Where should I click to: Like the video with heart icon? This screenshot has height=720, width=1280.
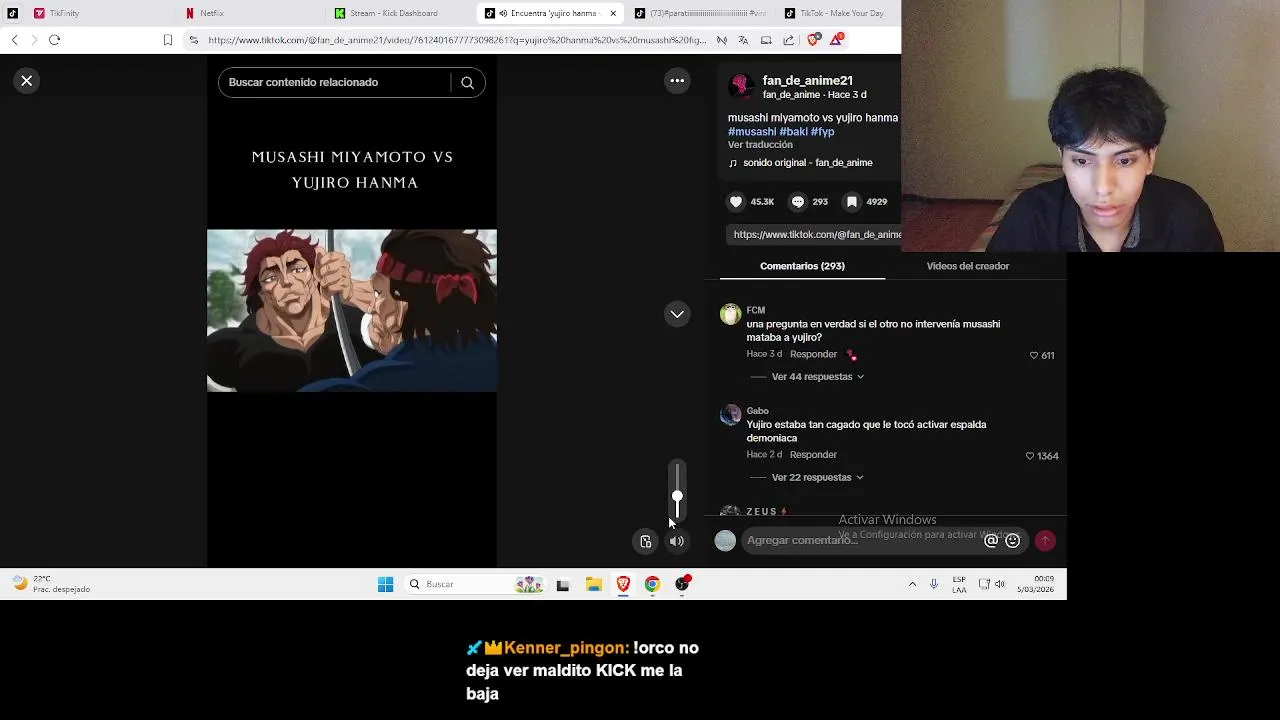(736, 202)
